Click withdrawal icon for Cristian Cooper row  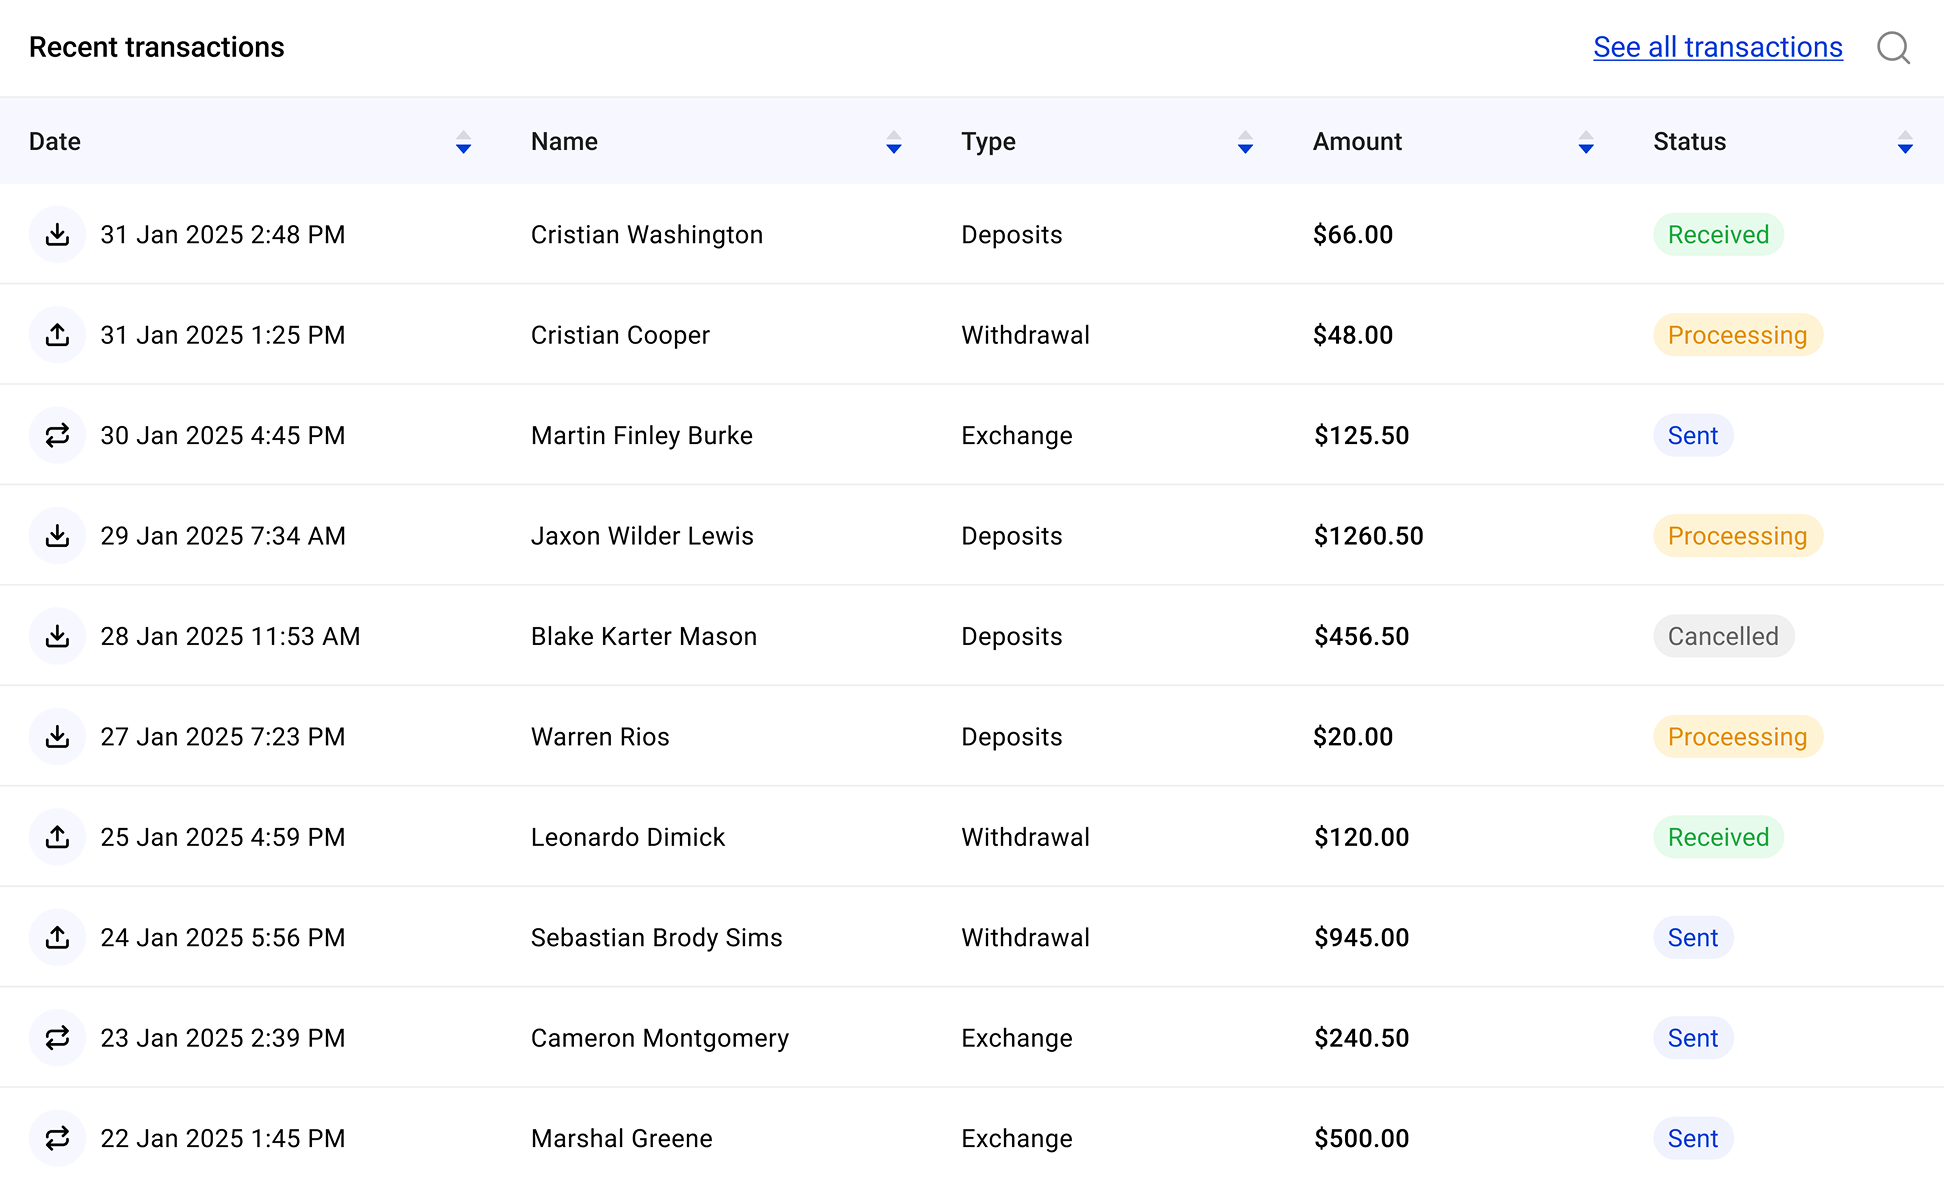tap(58, 335)
